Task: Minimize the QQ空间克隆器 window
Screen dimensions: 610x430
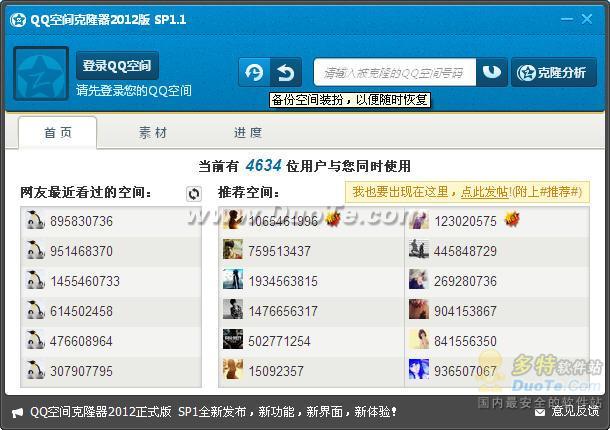Action: [x=567, y=19]
